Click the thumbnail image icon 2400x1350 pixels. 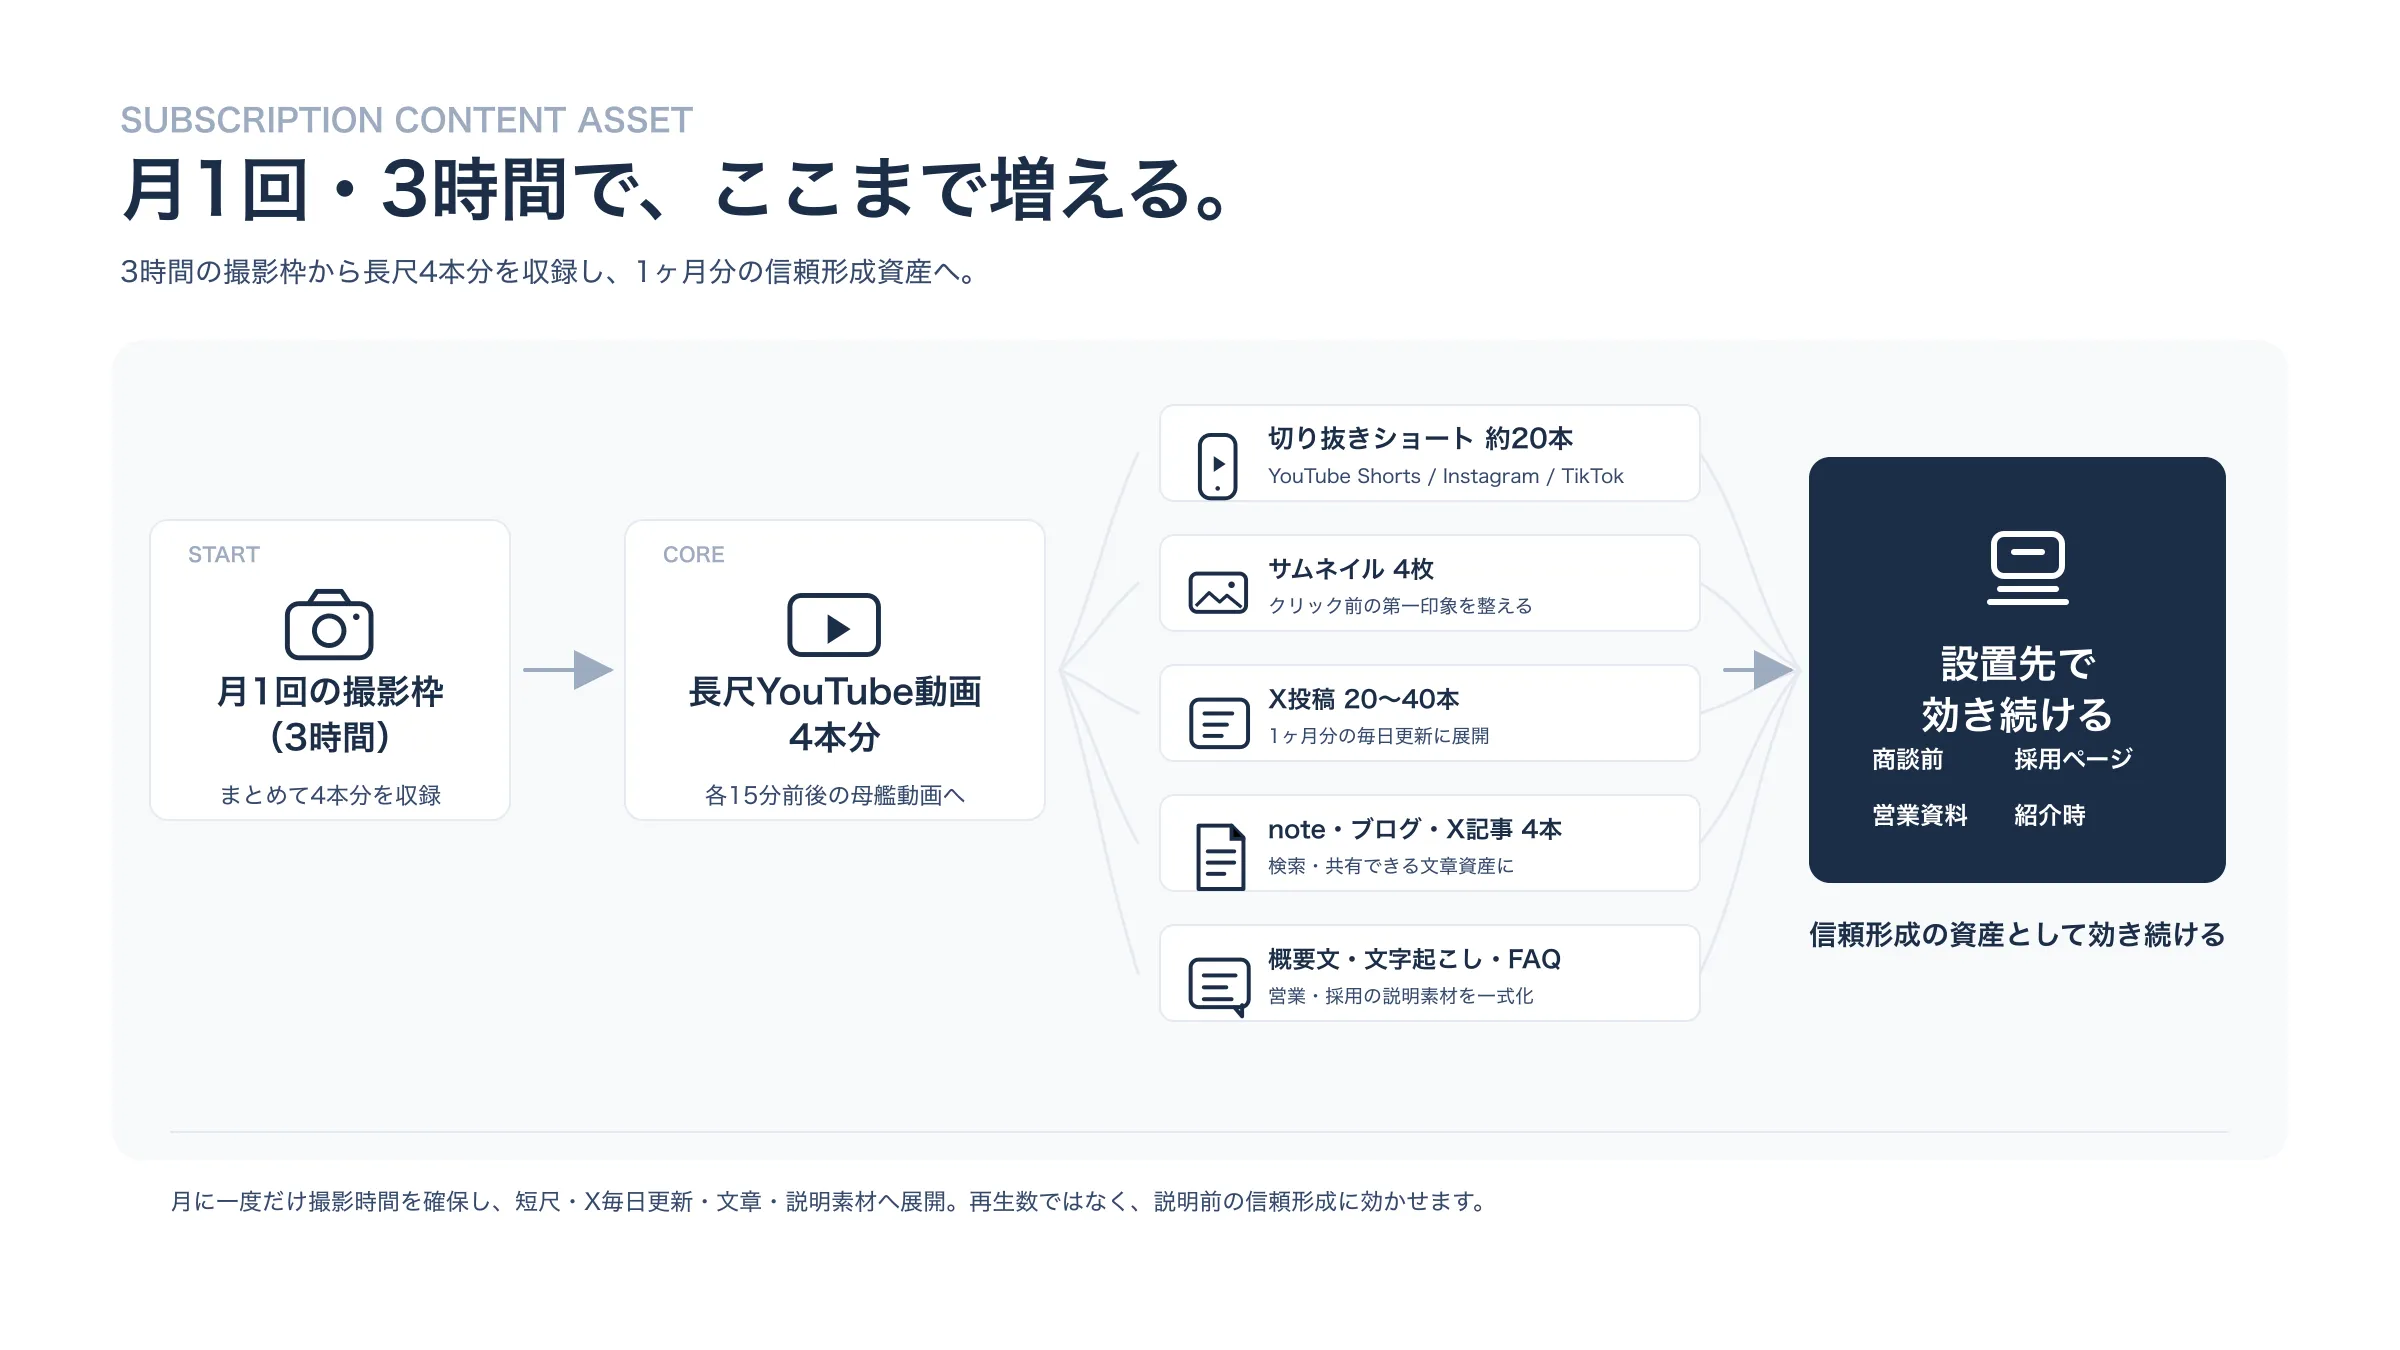tap(1218, 592)
